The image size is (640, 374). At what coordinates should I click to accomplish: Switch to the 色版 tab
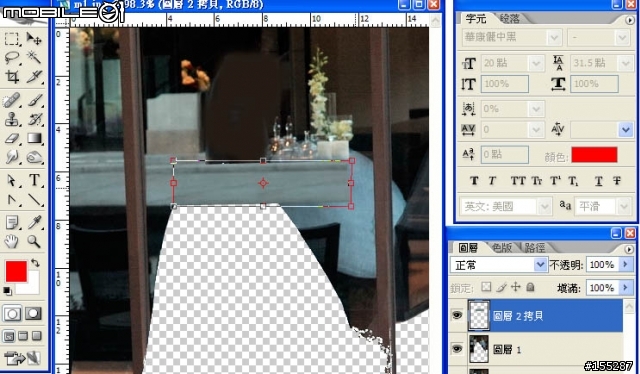coord(502,247)
